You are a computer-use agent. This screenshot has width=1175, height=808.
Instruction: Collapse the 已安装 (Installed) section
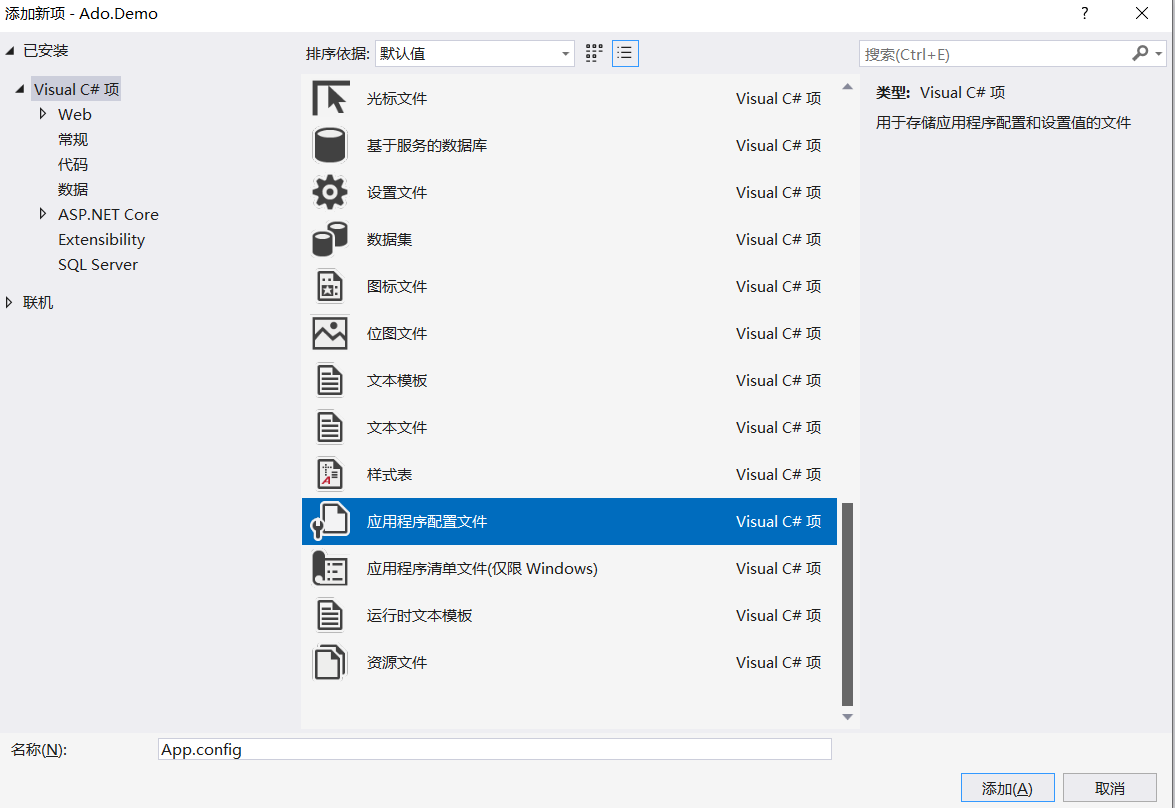[10, 51]
